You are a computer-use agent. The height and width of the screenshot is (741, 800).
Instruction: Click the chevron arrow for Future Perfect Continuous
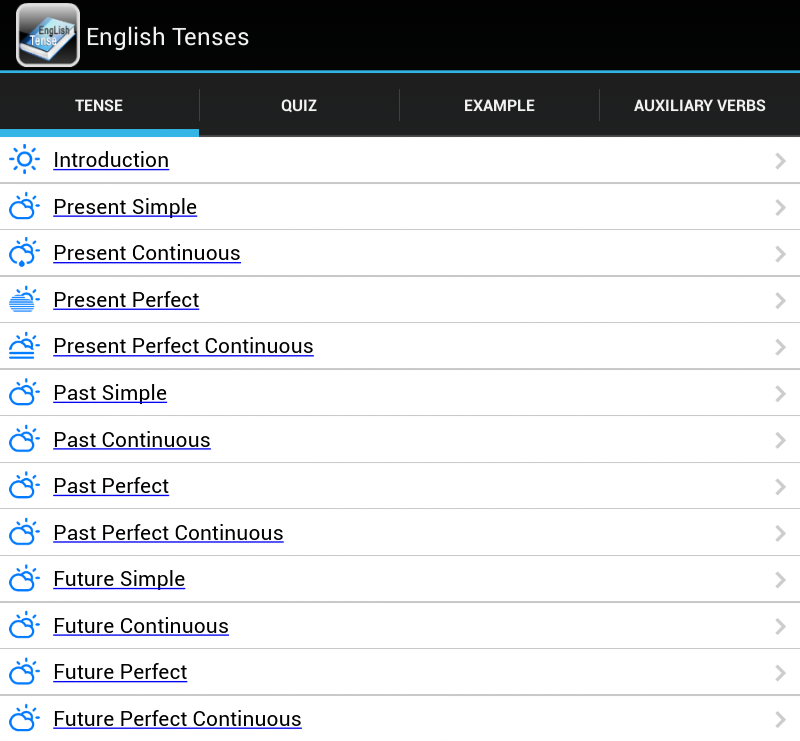click(780, 719)
